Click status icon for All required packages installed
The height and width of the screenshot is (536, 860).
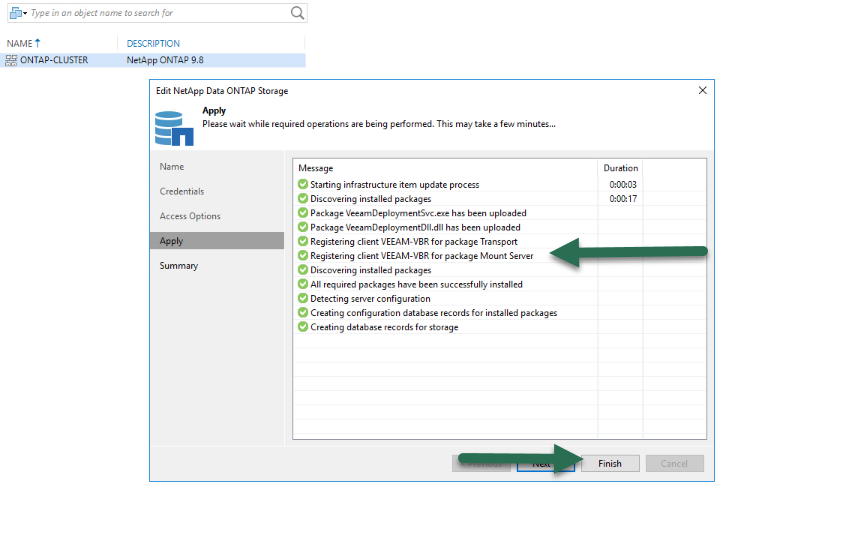click(303, 284)
